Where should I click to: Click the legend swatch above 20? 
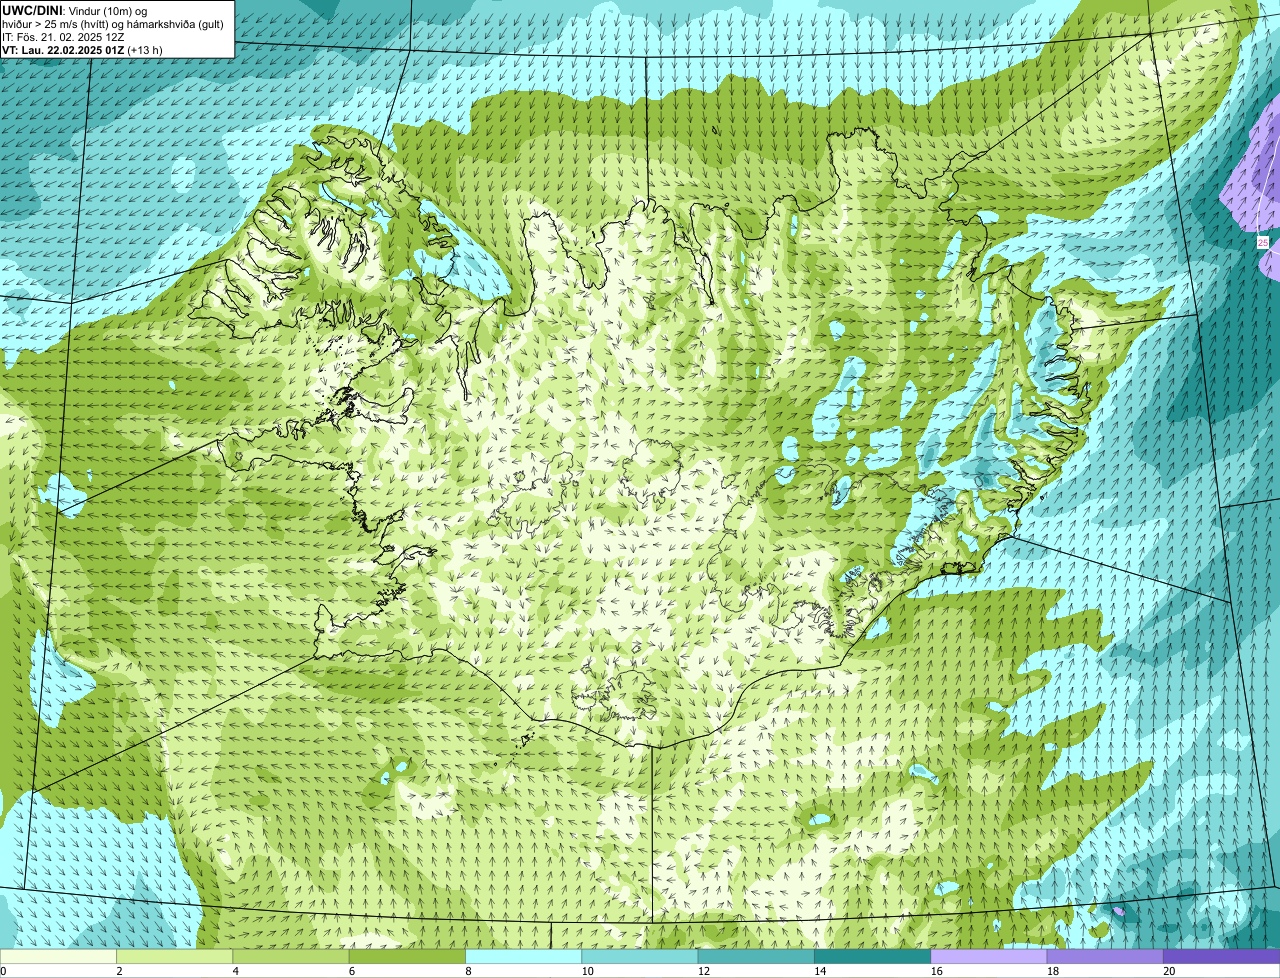(1222, 956)
